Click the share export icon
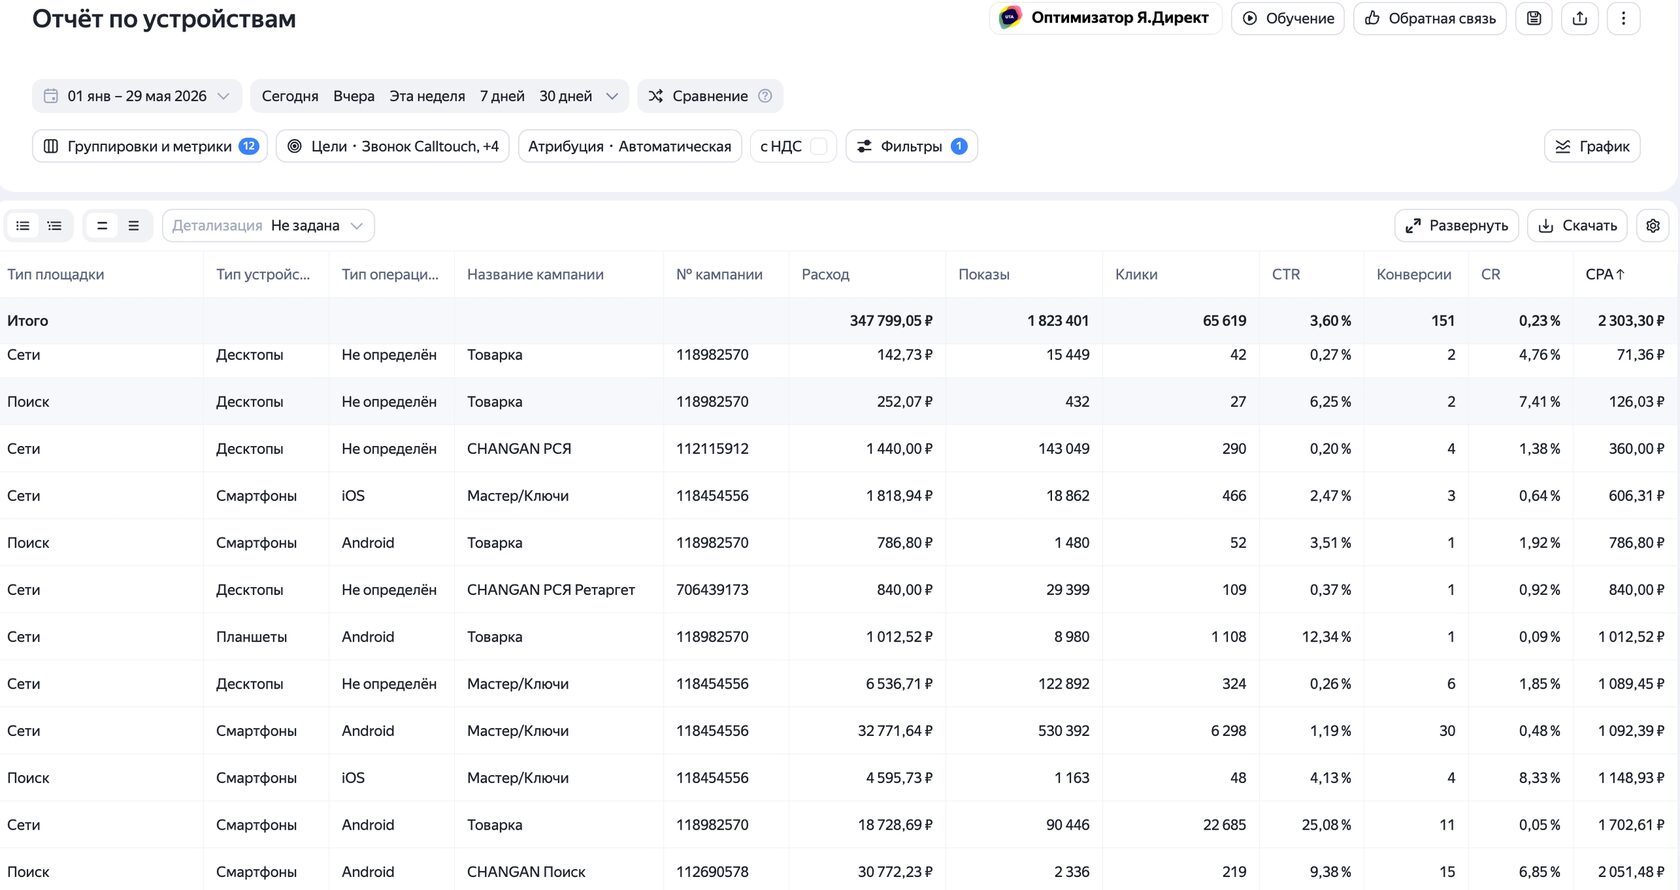Image resolution: width=1680 pixels, height=890 pixels. pyautogui.click(x=1580, y=18)
